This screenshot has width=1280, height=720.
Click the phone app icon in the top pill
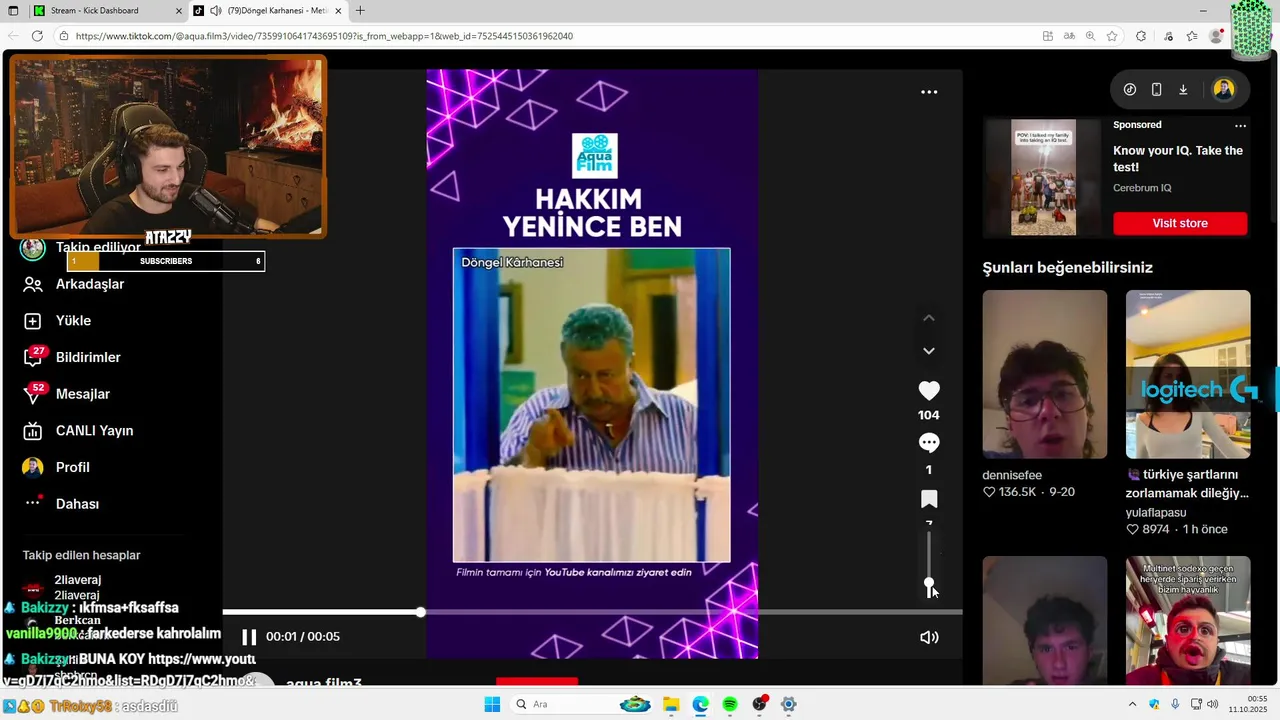click(x=1156, y=89)
